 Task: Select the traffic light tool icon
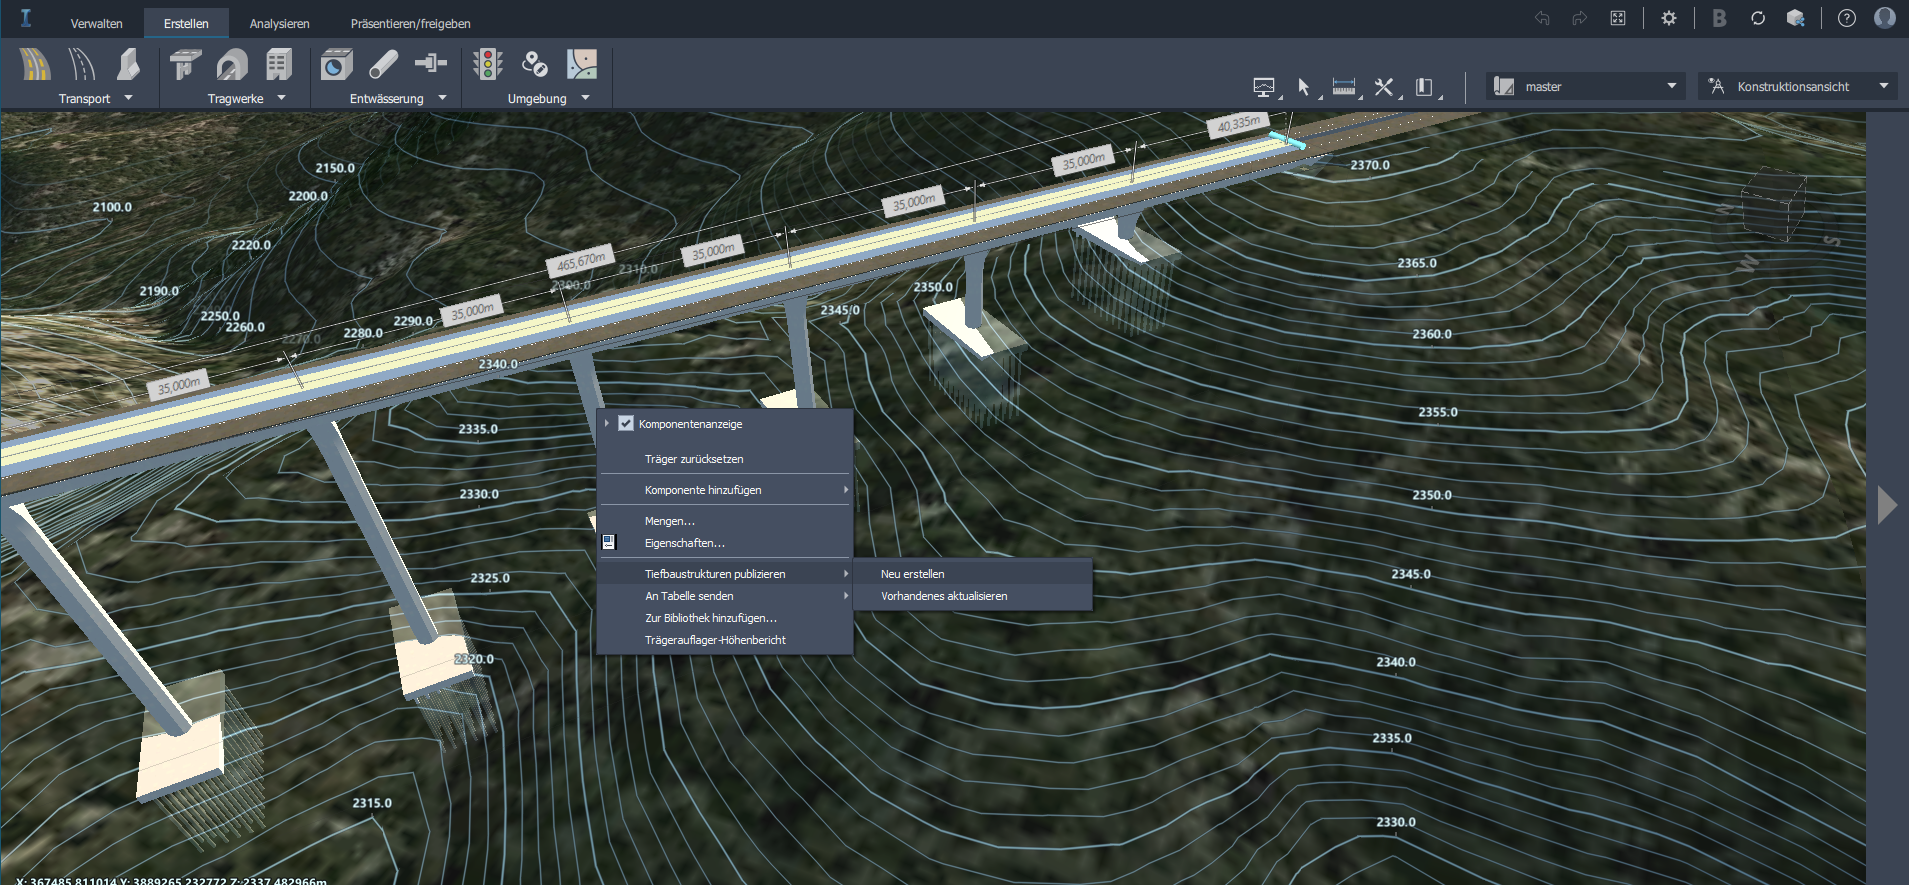(x=488, y=64)
